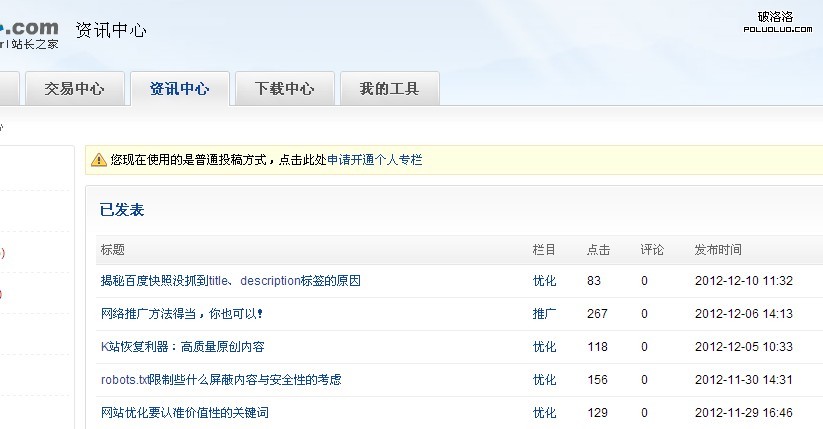The image size is (823, 429).
Task: Select the 资讯中心 tab
Action: (x=180, y=89)
